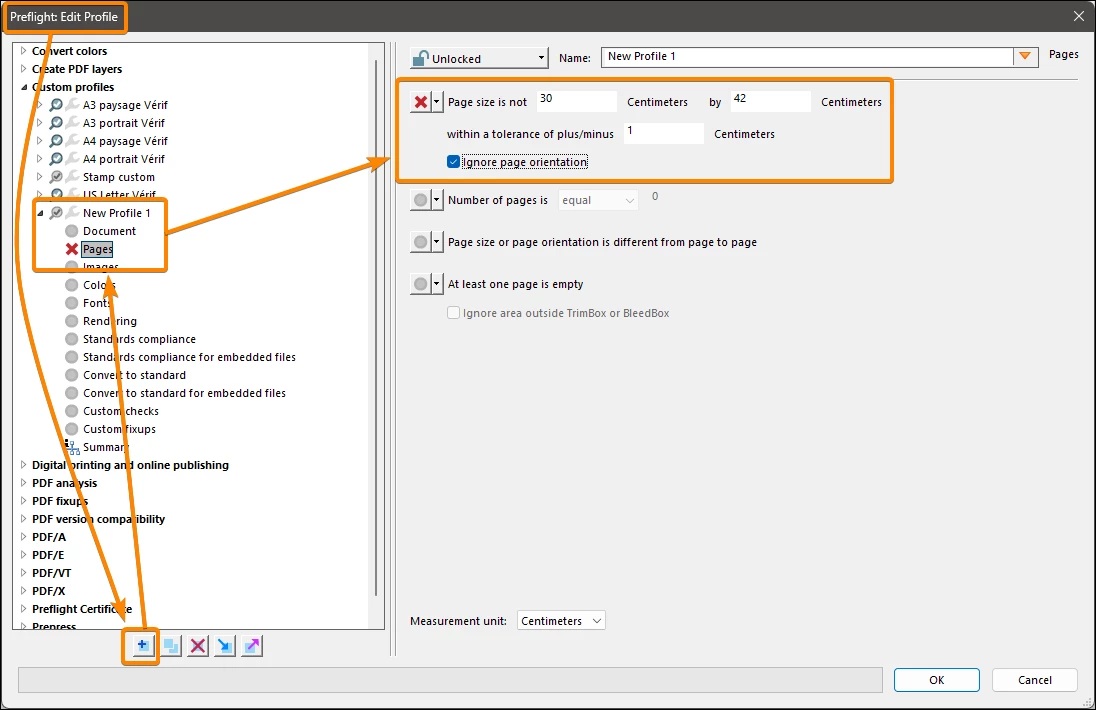The image size is (1096, 710).
Task: Open severity dropdown for At least one page empty
Action: (437, 284)
